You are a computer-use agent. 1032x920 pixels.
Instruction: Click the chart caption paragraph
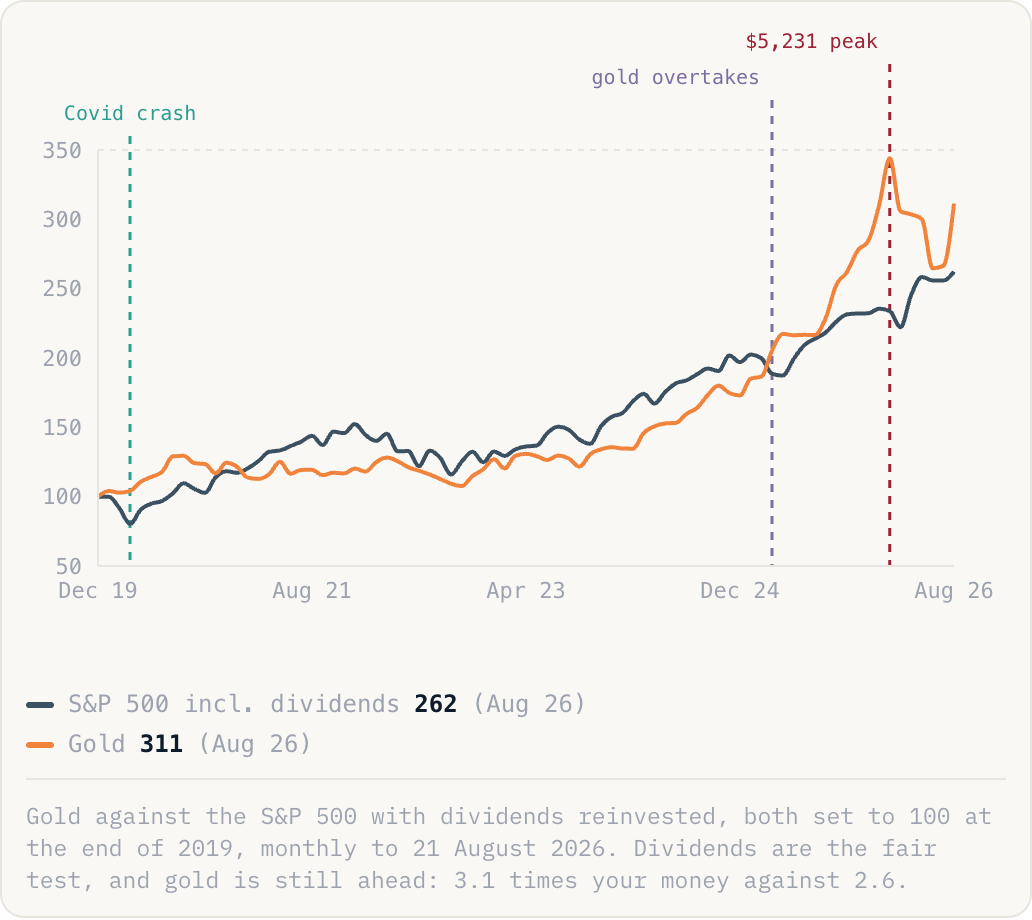click(x=509, y=848)
